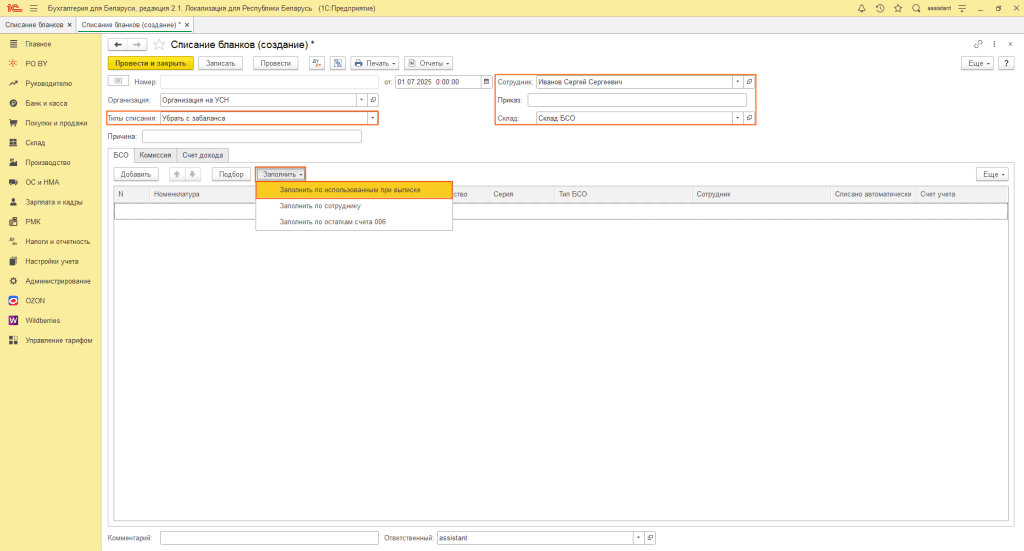Toggle the number field icon left of Номер

tap(118, 81)
